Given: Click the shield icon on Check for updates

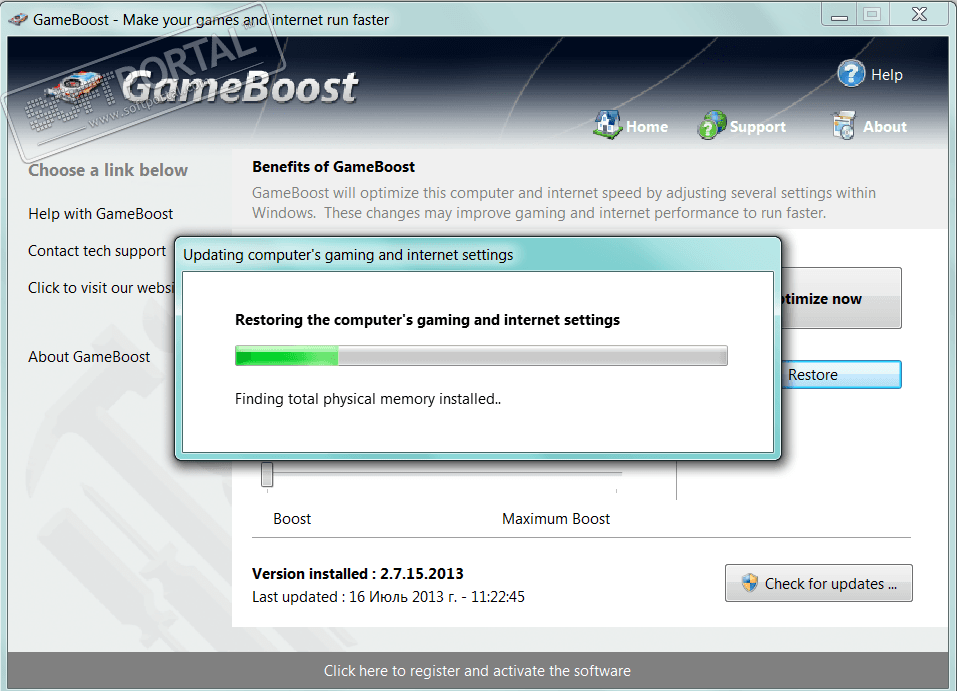Looking at the screenshot, I should [x=749, y=583].
